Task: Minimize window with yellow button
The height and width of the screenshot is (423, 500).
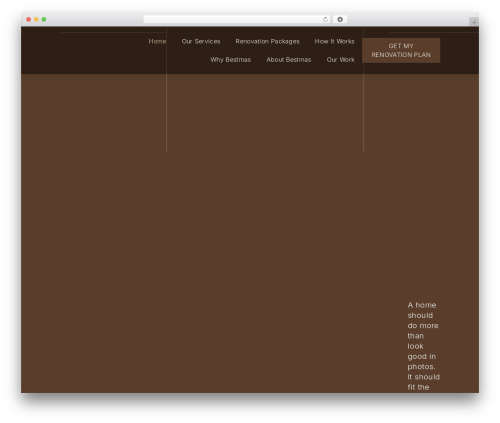Action: coord(36,19)
